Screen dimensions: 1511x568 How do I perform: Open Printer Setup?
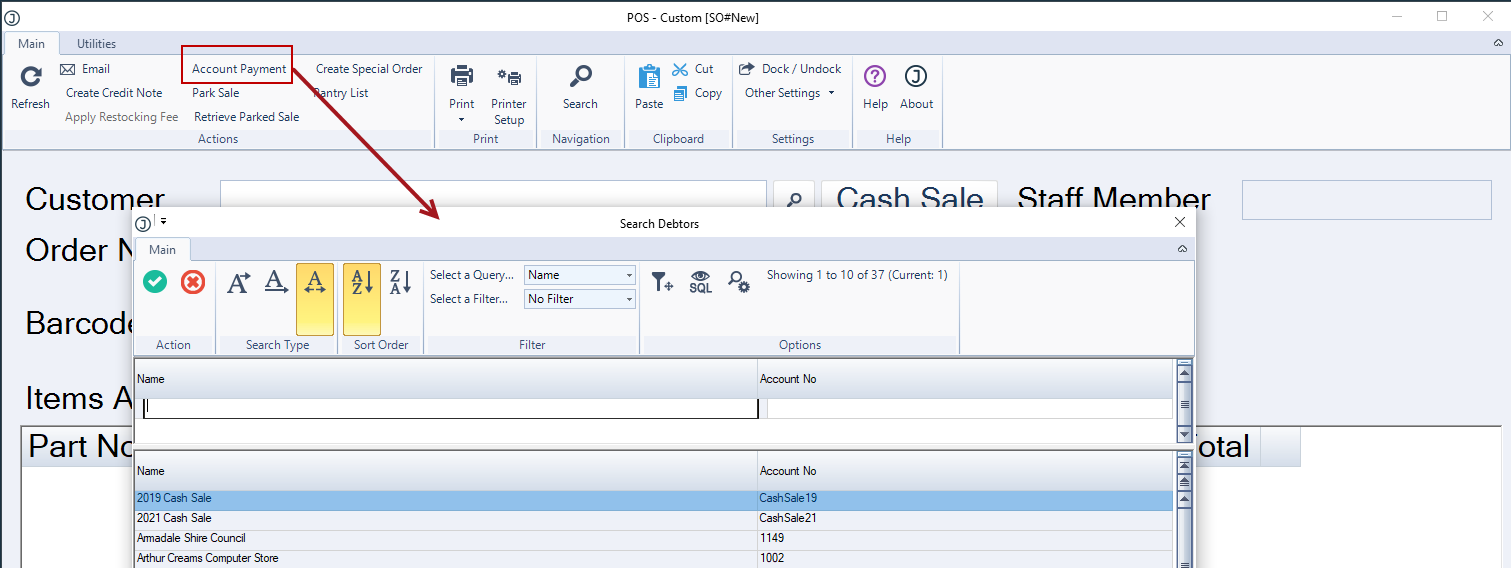click(x=509, y=94)
